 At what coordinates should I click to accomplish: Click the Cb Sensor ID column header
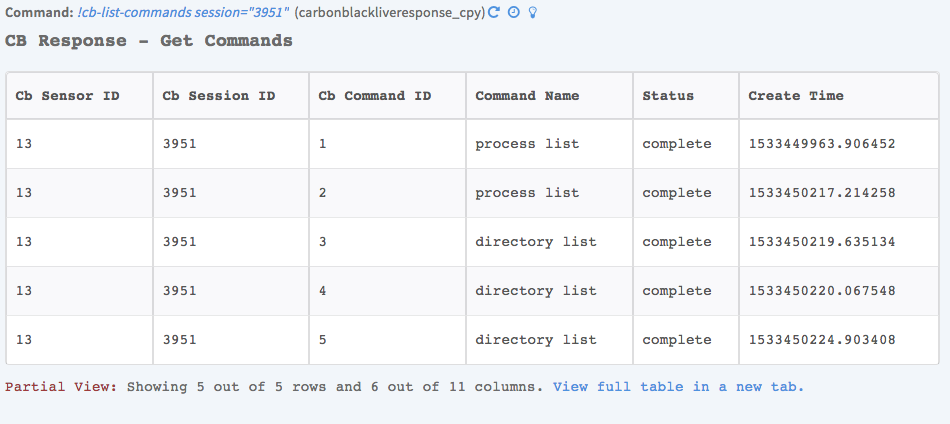(68, 96)
